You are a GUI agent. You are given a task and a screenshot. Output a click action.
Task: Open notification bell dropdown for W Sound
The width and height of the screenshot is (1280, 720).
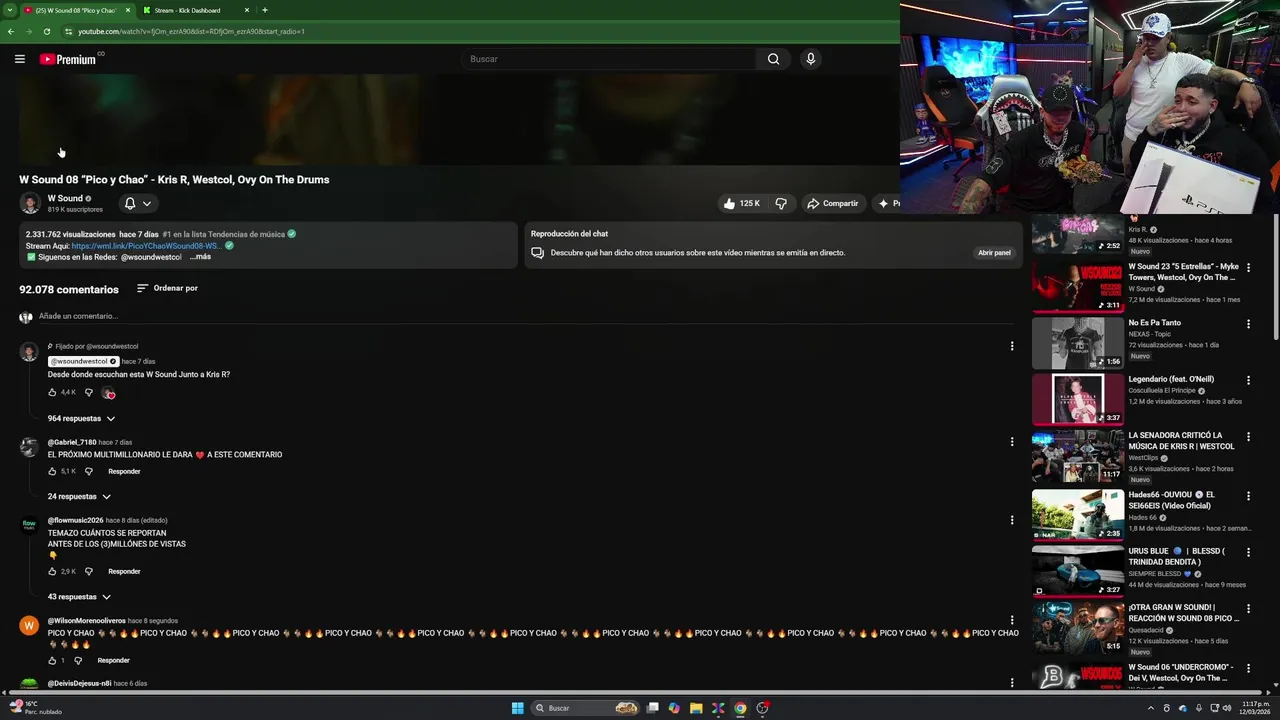(137, 203)
